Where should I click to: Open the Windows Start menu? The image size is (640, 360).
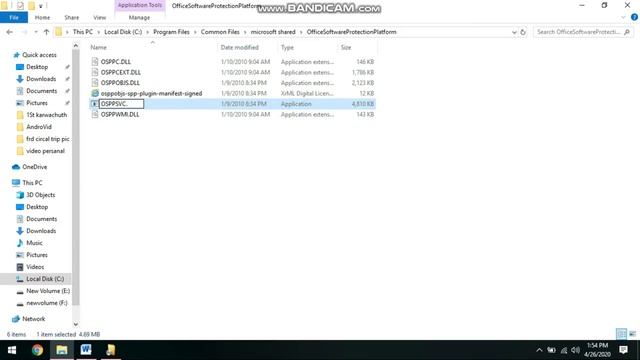click(x=12, y=350)
